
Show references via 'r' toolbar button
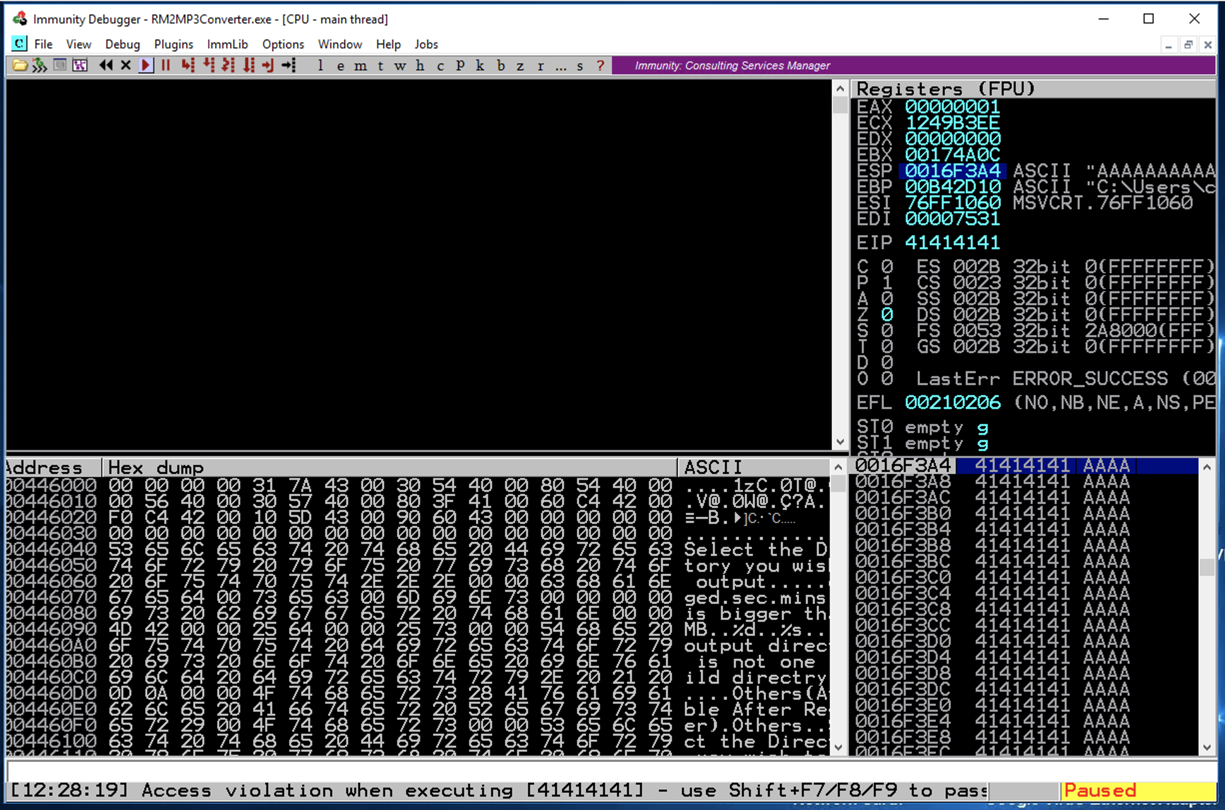click(540, 65)
